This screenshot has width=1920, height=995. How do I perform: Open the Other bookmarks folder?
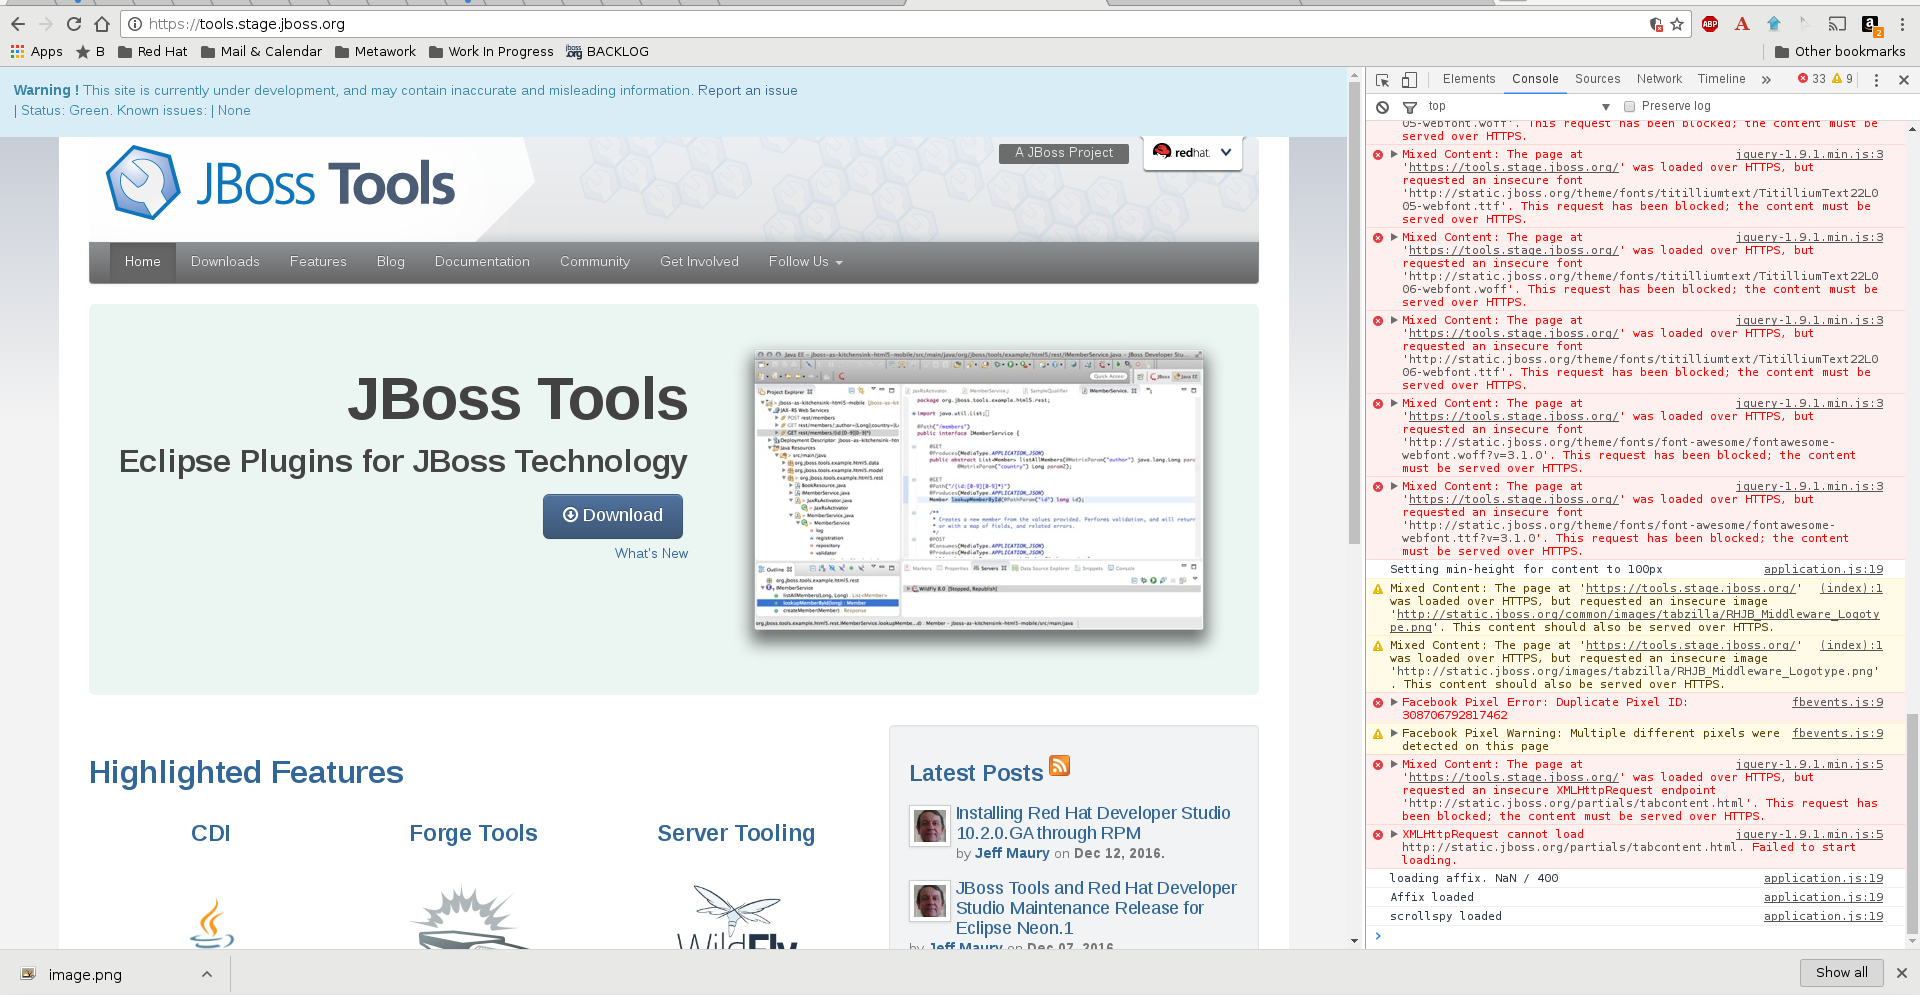pos(1840,52)
